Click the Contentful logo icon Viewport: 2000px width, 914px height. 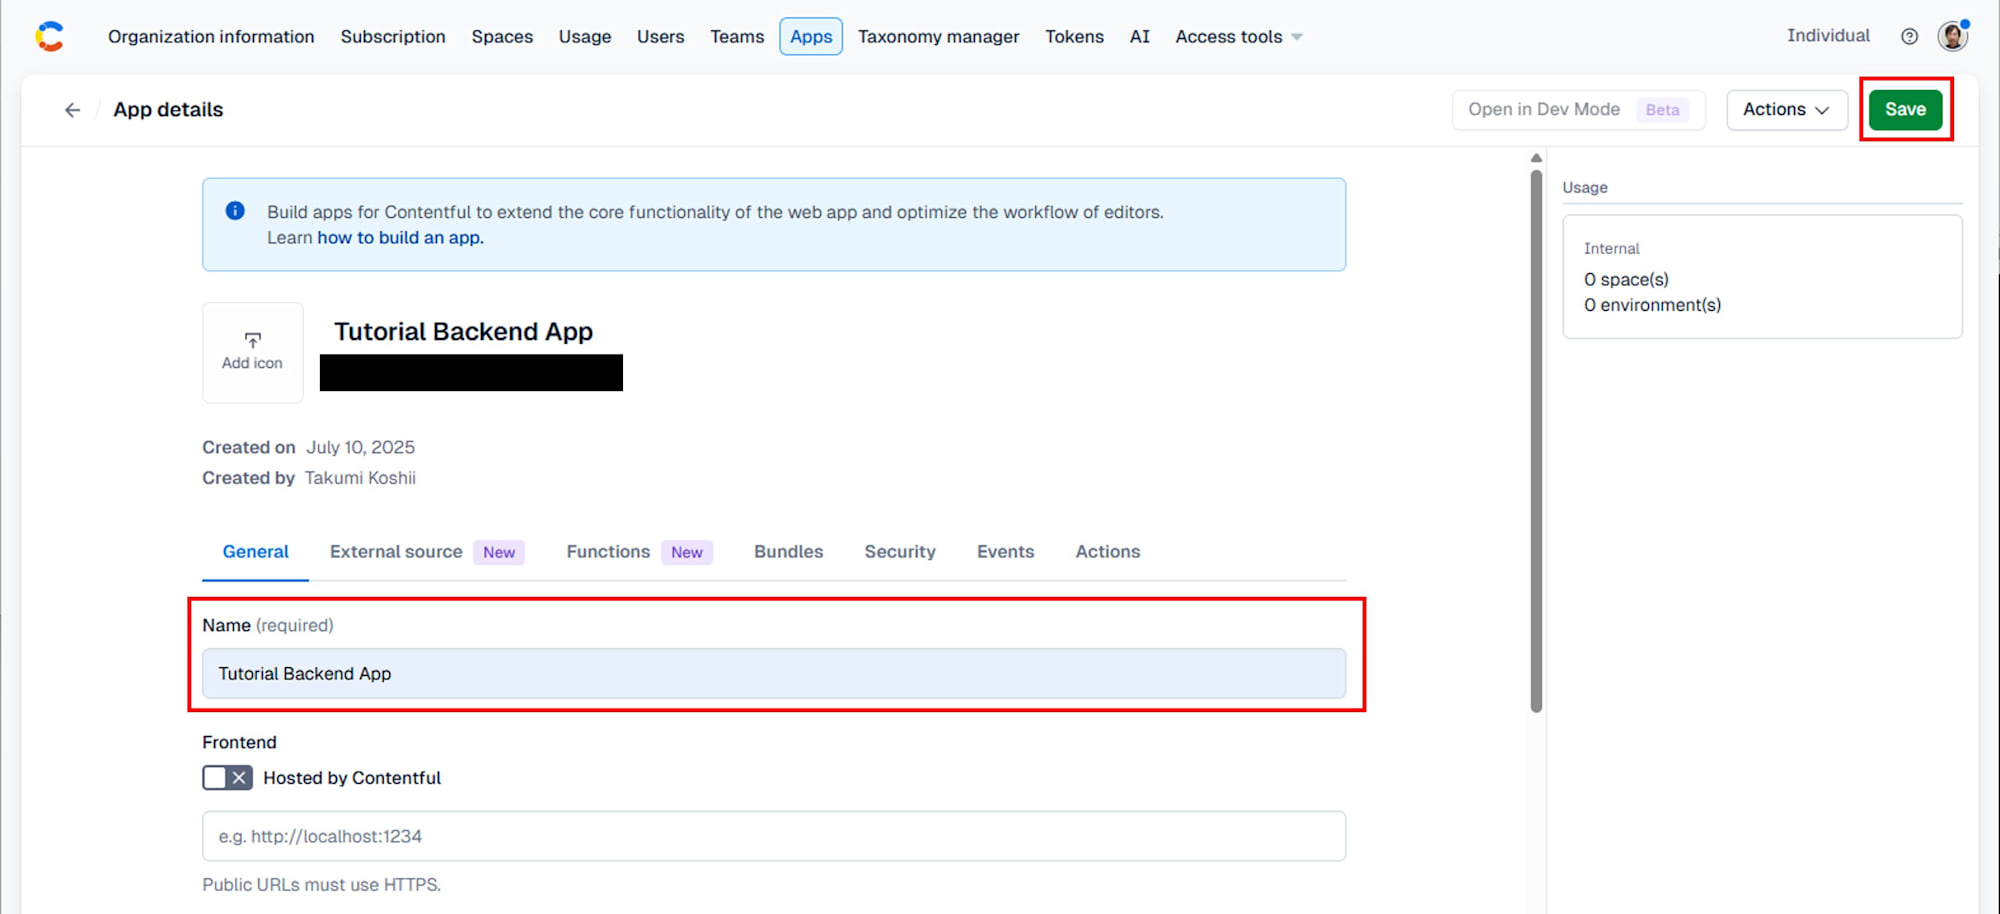click(x=49, y=36)
